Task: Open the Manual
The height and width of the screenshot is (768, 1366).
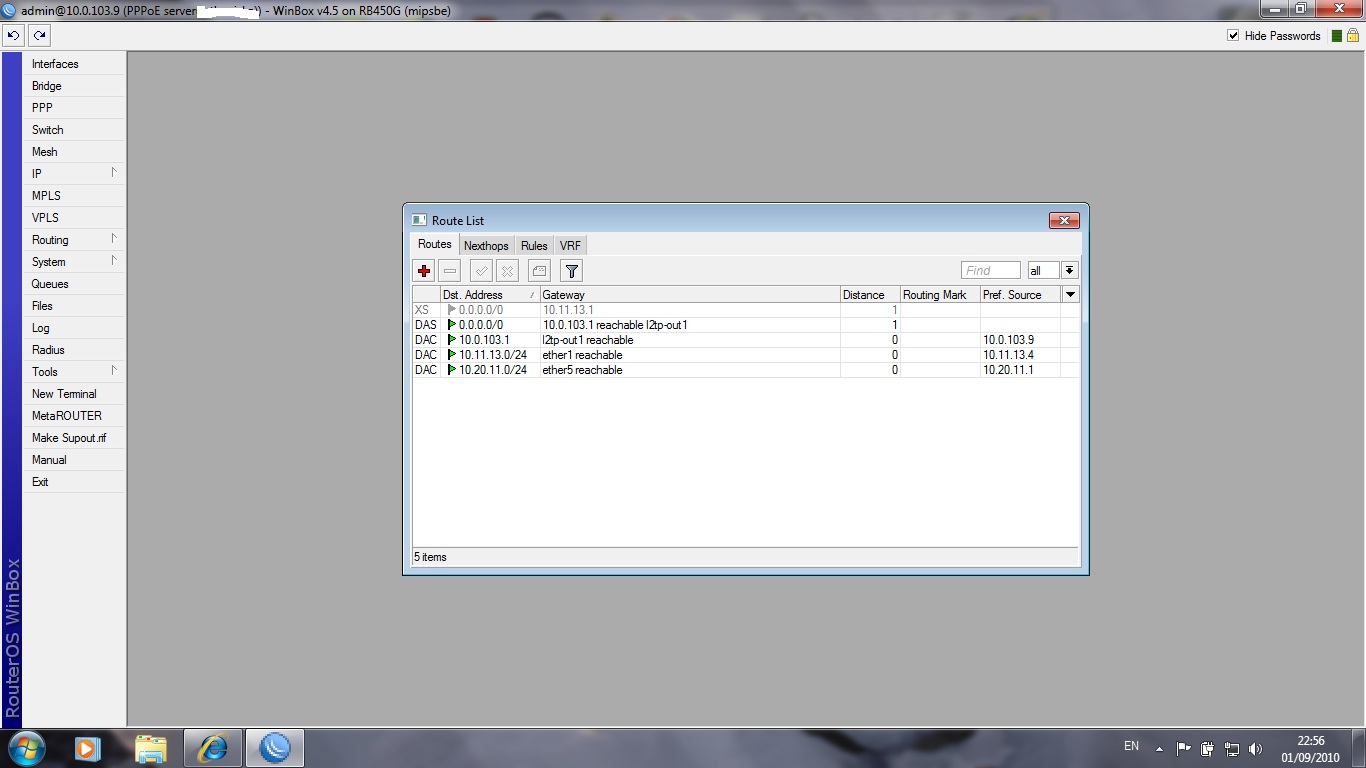Action: (74, 460)
